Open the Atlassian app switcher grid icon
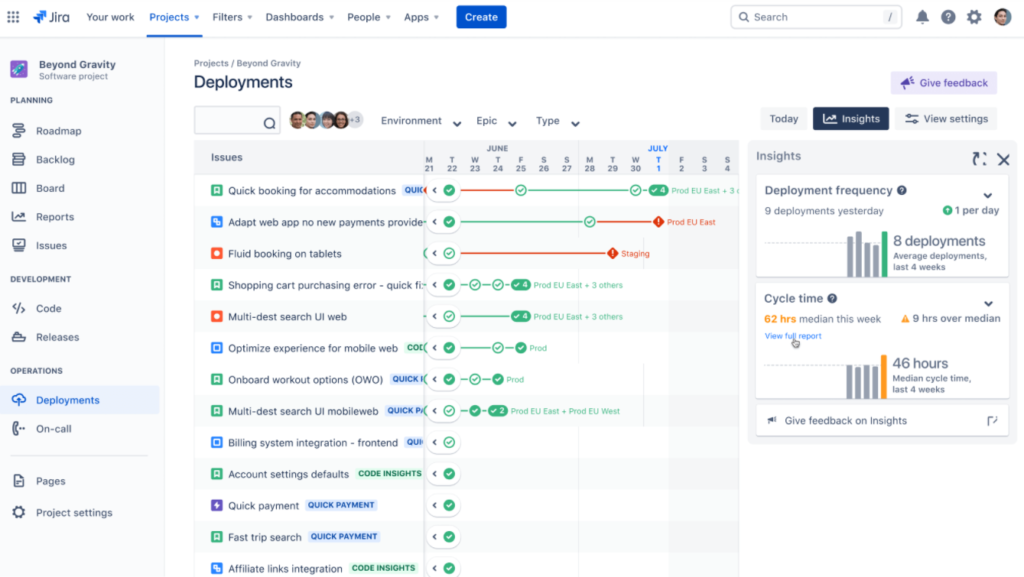 [x=13, y=16]
